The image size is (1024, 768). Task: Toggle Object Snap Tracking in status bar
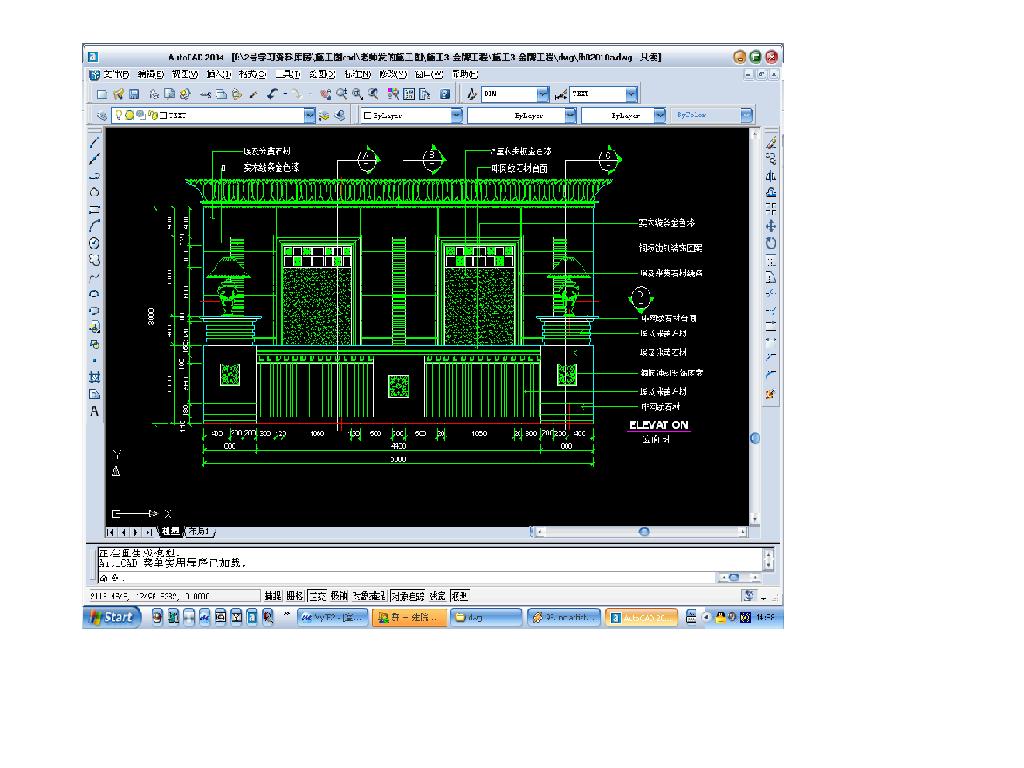[407, 595]
